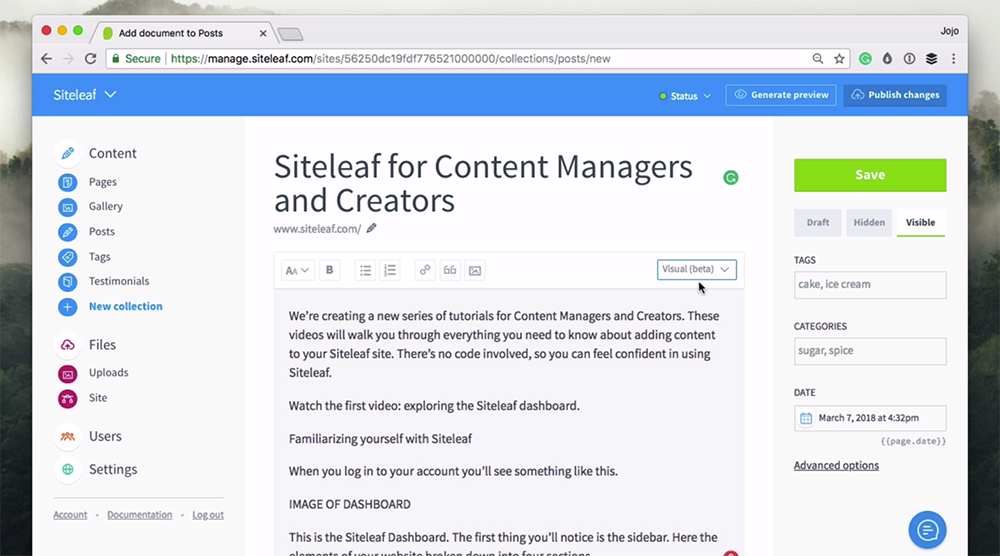
Task: Click the Tags label icon
Action: coord(68,257)
